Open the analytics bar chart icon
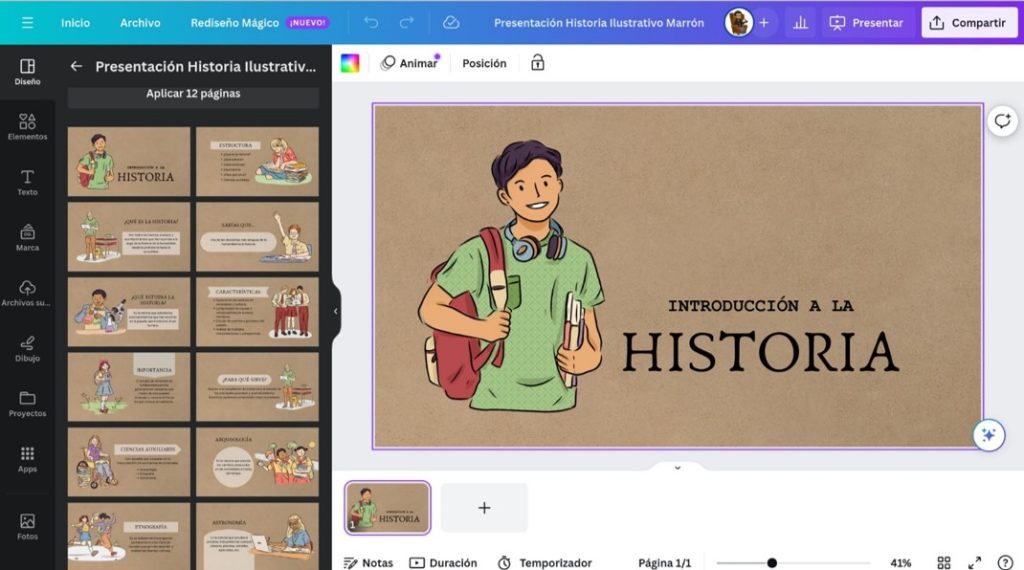This screenshot has height=570, width=1024. [x=799, y=22]
